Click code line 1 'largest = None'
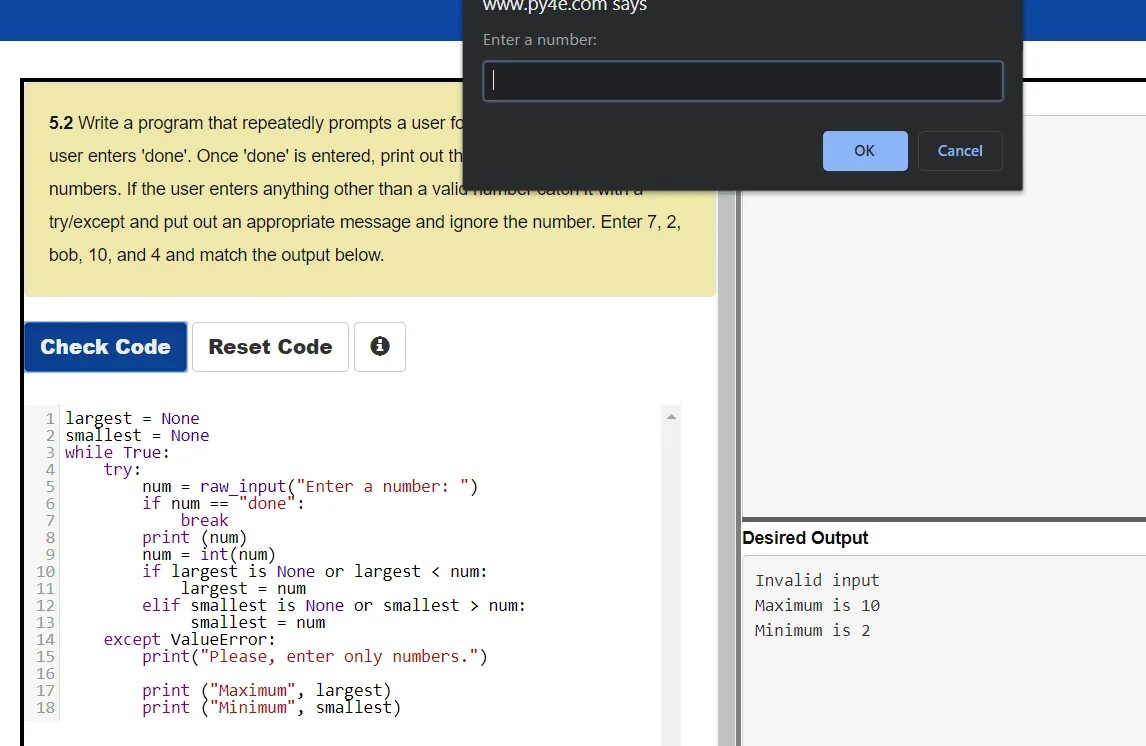1146x746 pixels. (x=132, y=419)
